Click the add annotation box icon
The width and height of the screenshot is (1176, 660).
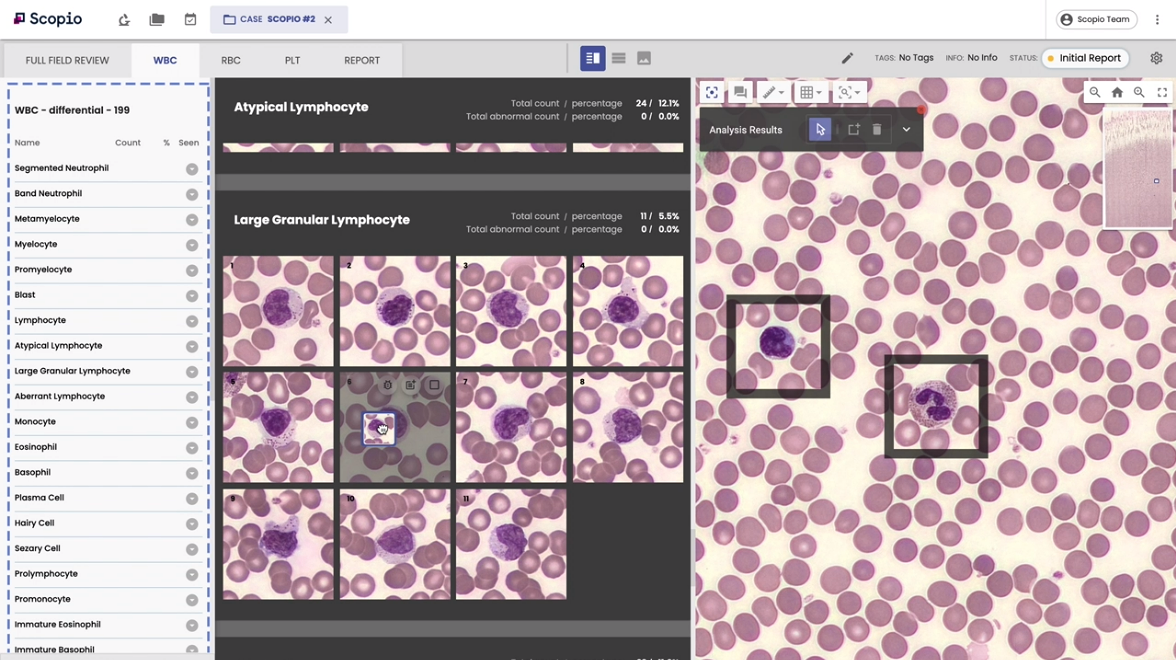854,130
